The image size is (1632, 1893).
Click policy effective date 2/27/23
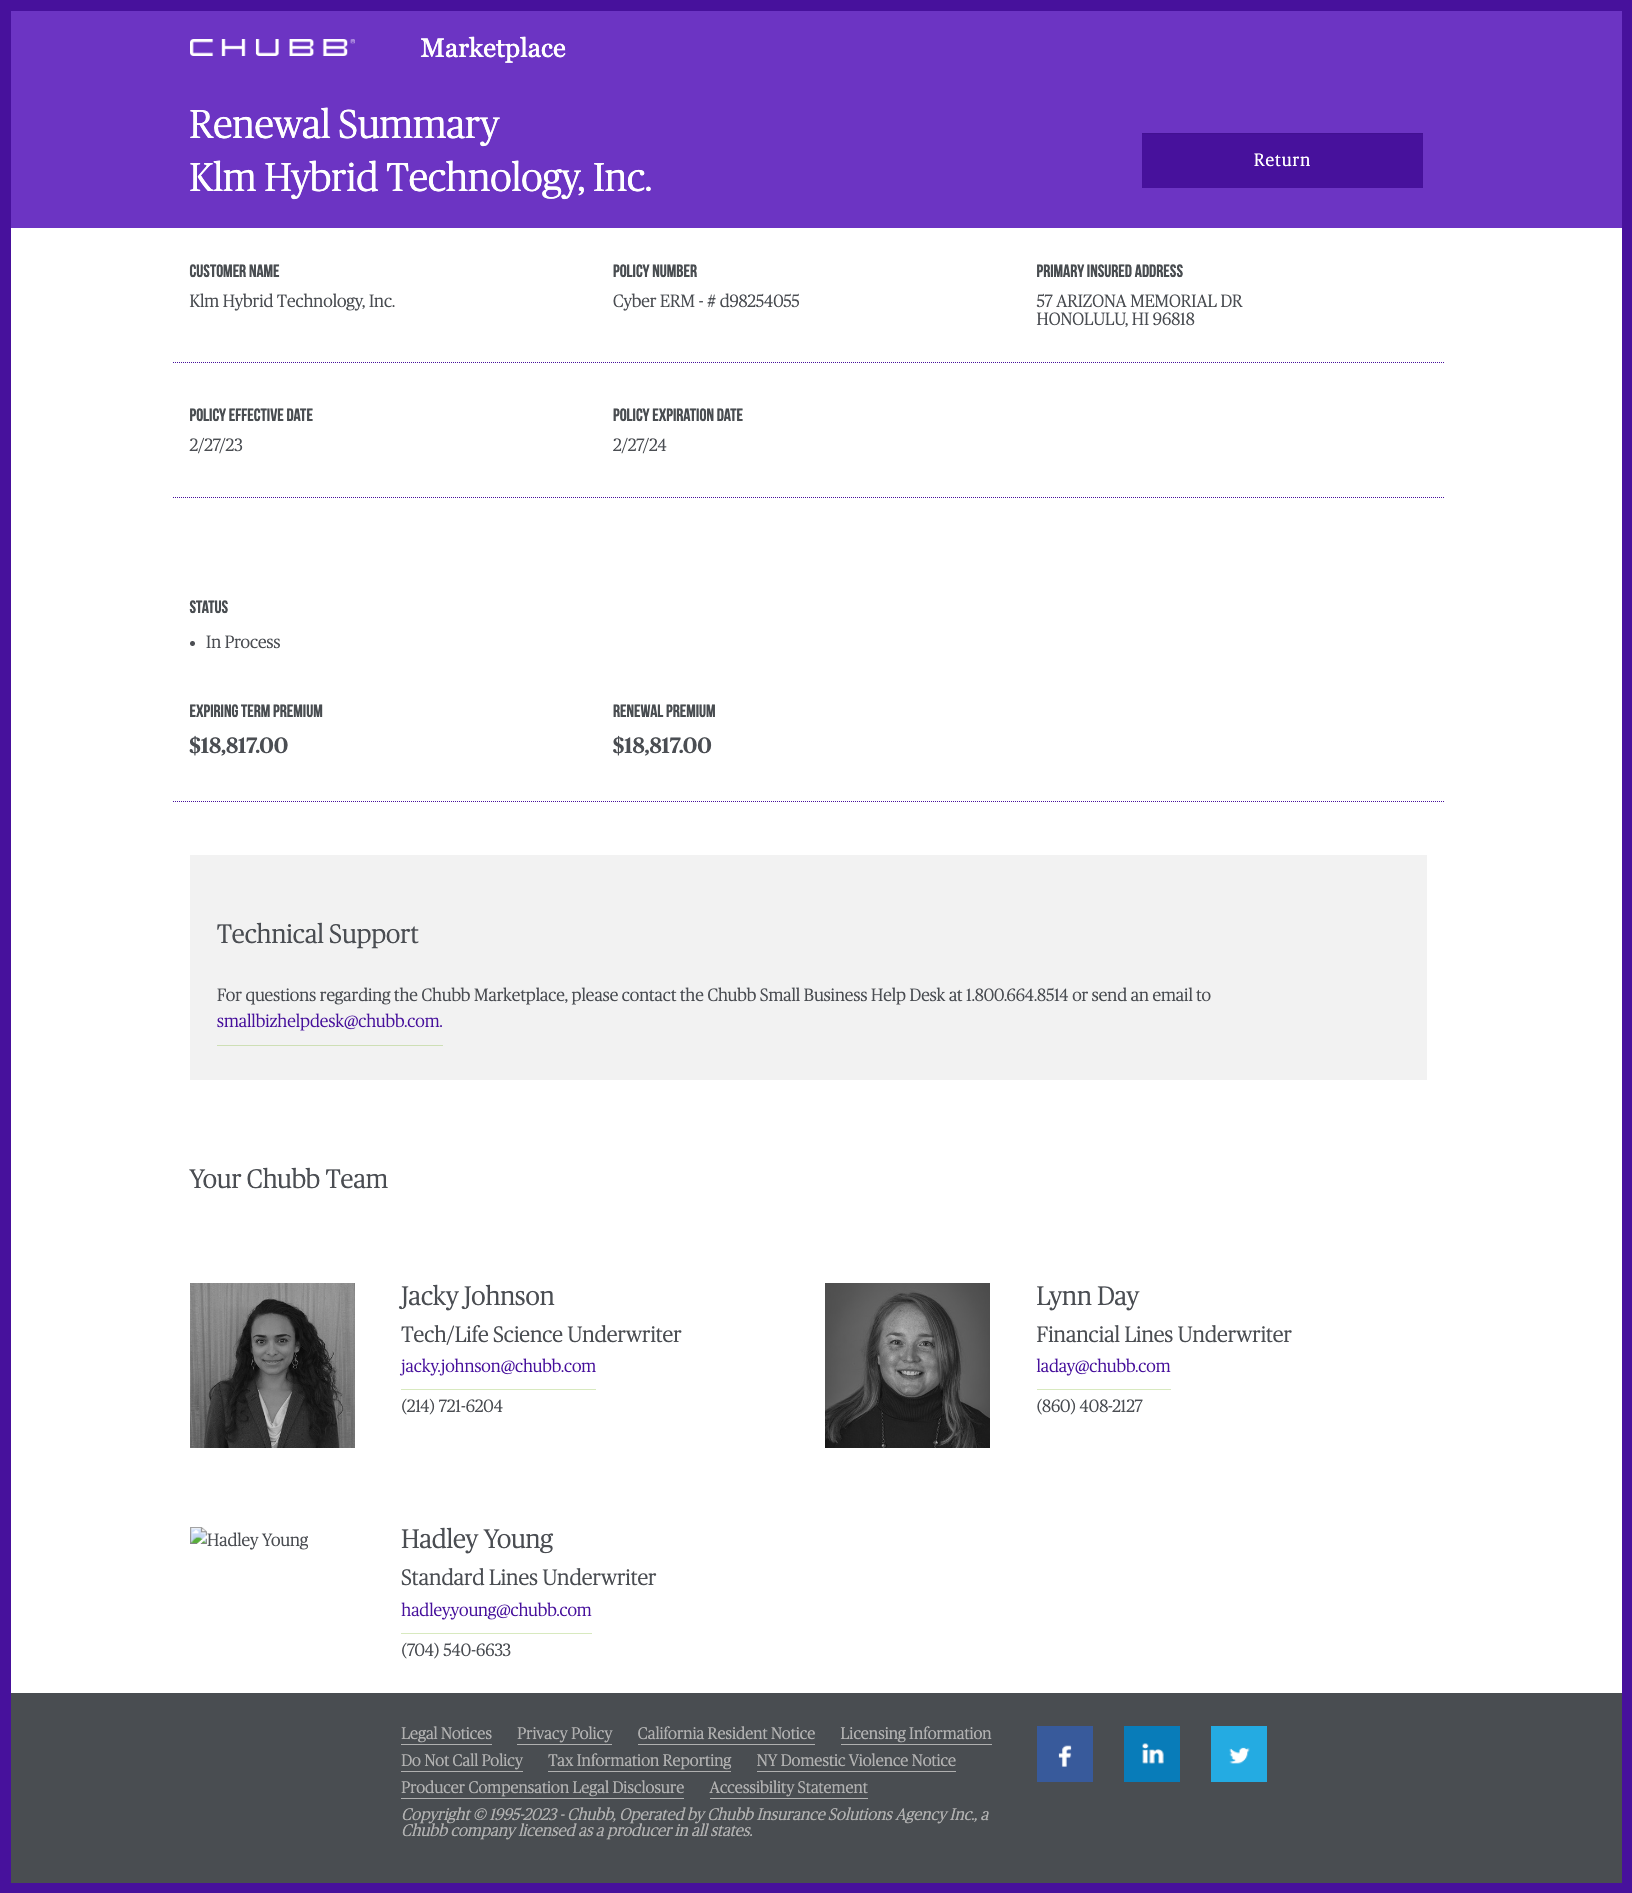[x=216, y=445]
